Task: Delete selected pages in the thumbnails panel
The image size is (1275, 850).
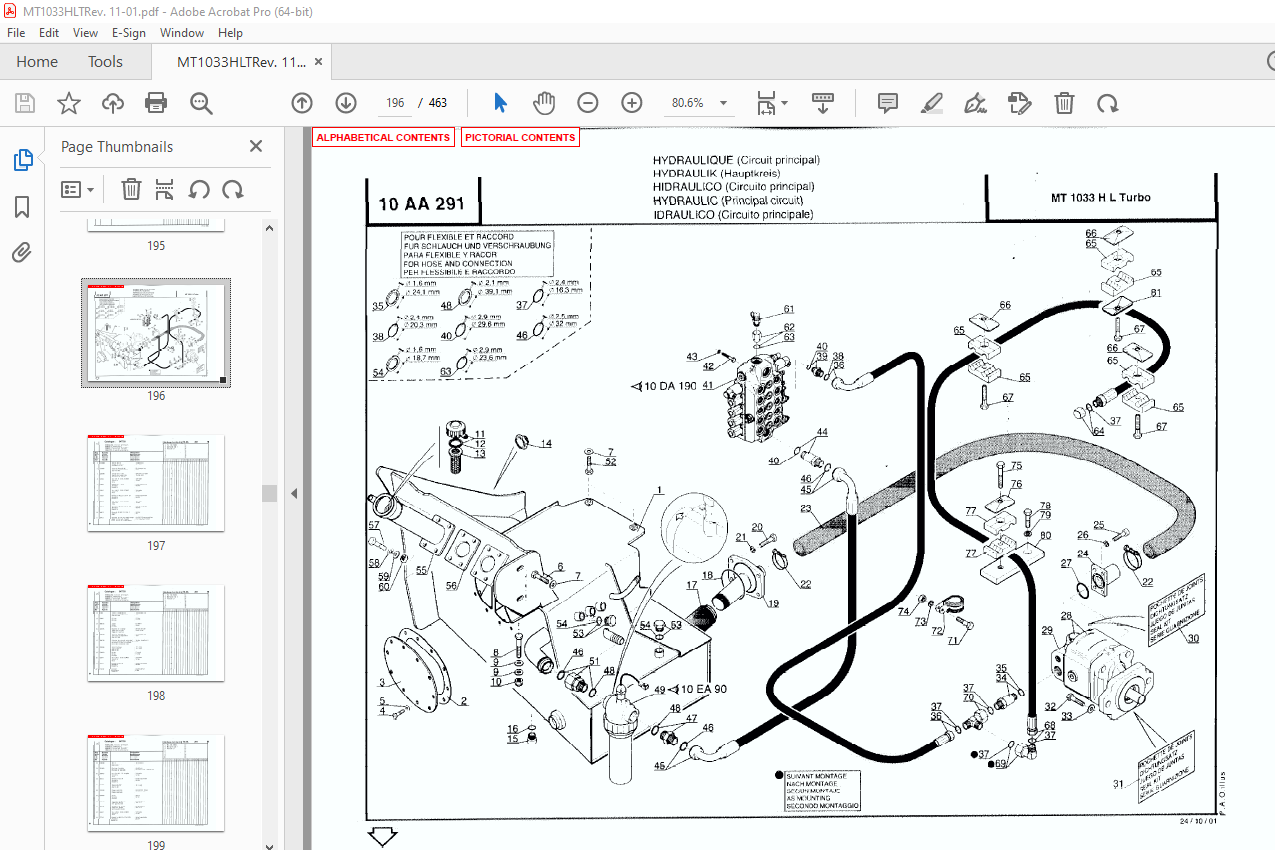Action: [x=131, y=189]
